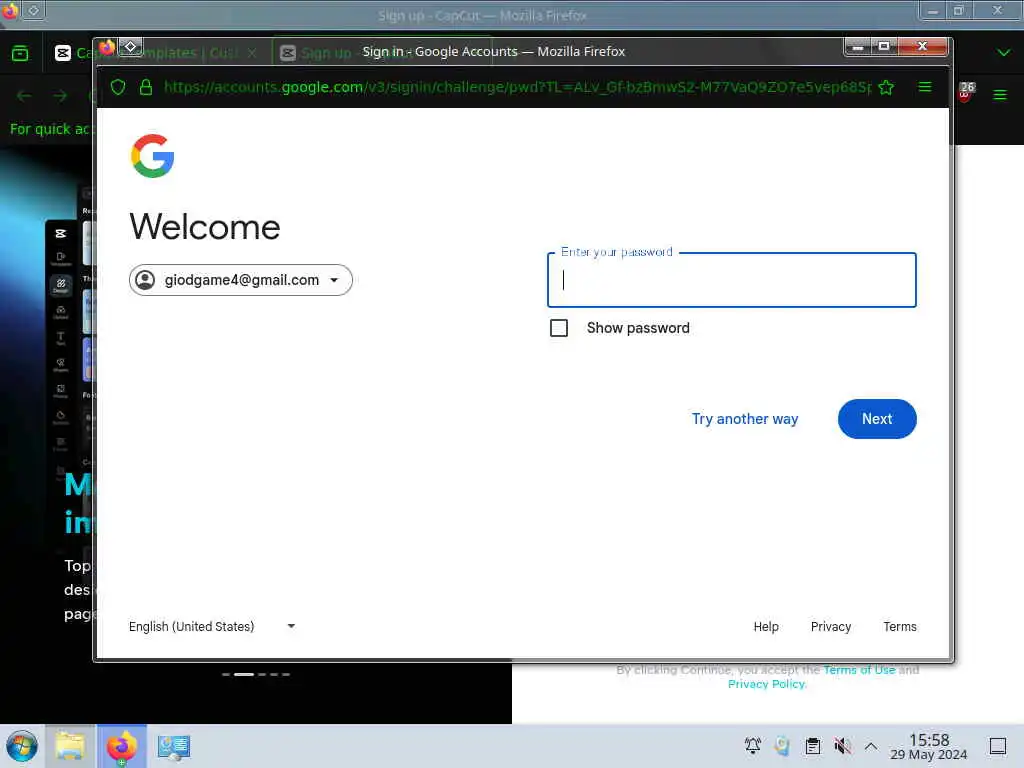The image size is (1024, 768).
Task: Click the Firefox taskbar icon
Action: tap(122, 746)
